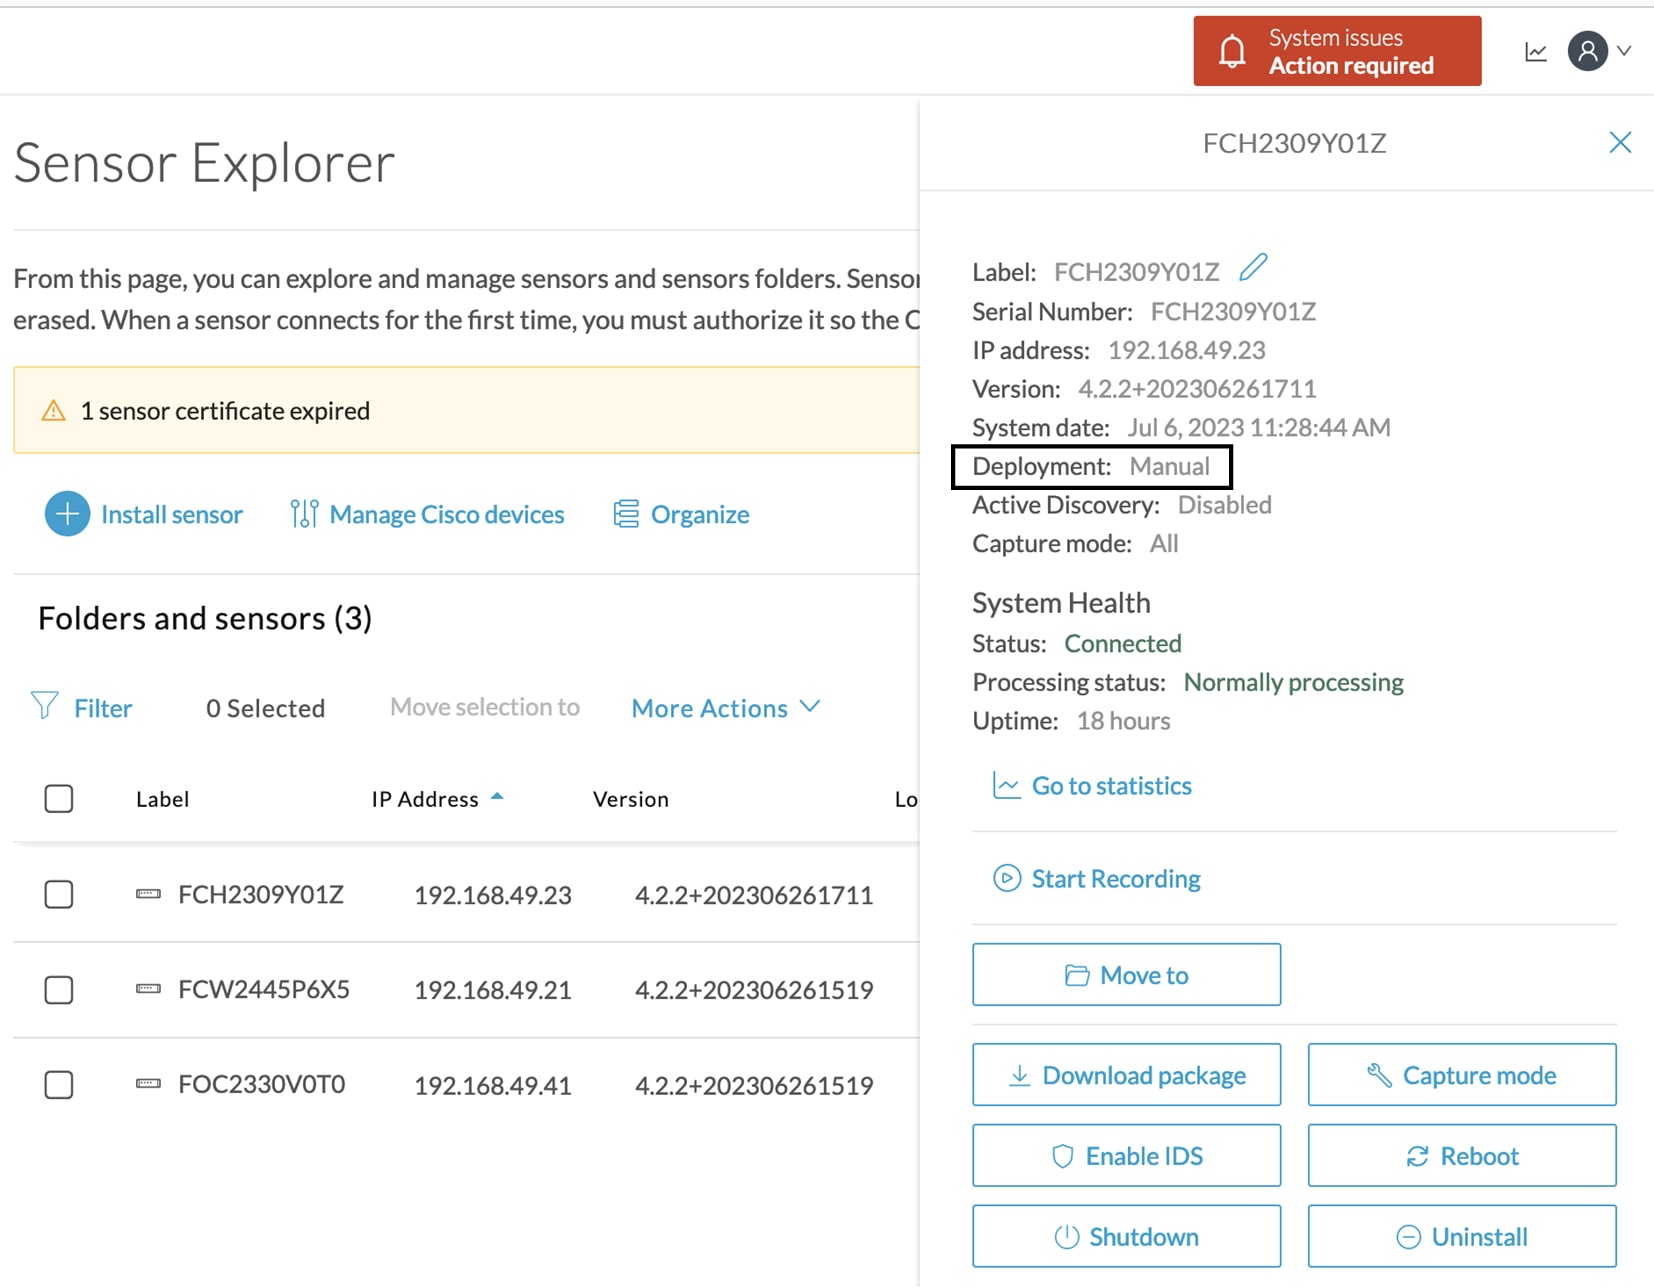Close the FCH2309Y01Z details panel
Viewport: 1654px width, 1288px height.
coord(1620,143)
